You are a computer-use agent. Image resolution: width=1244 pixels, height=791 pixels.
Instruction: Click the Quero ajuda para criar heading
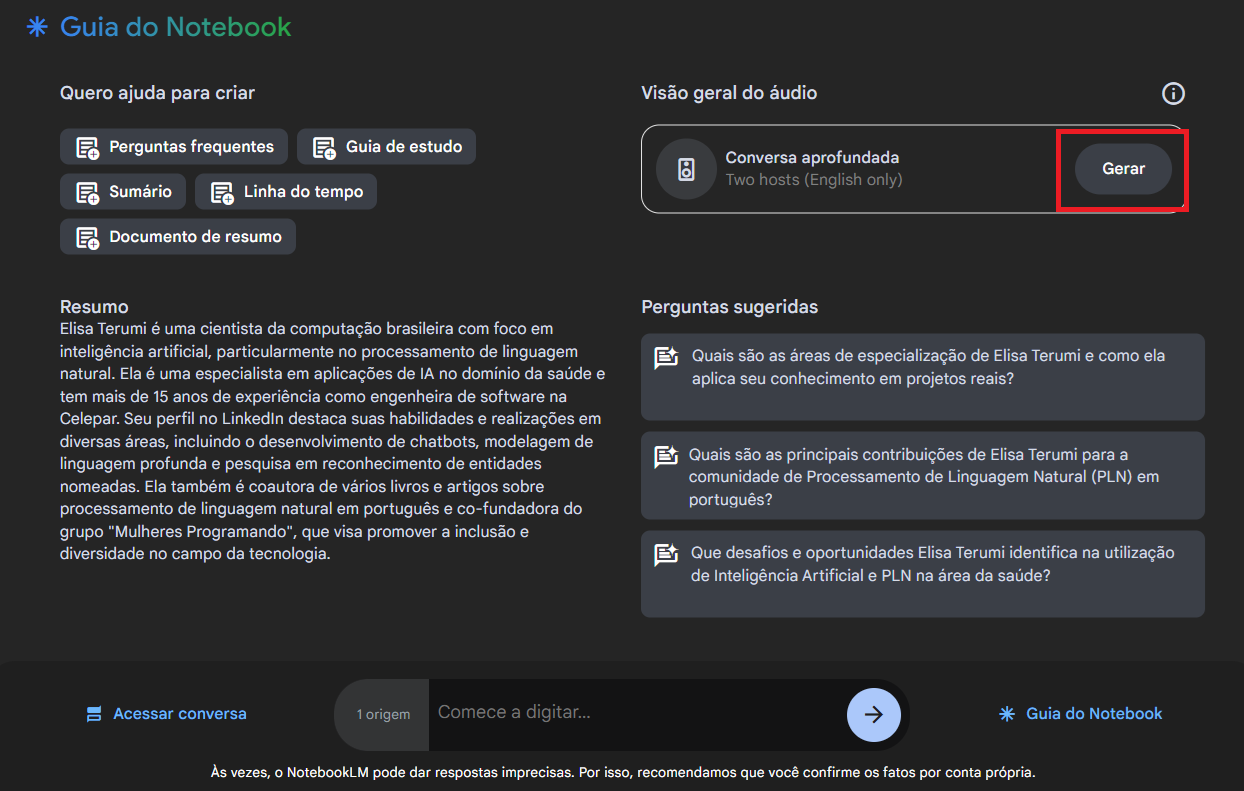157,93
